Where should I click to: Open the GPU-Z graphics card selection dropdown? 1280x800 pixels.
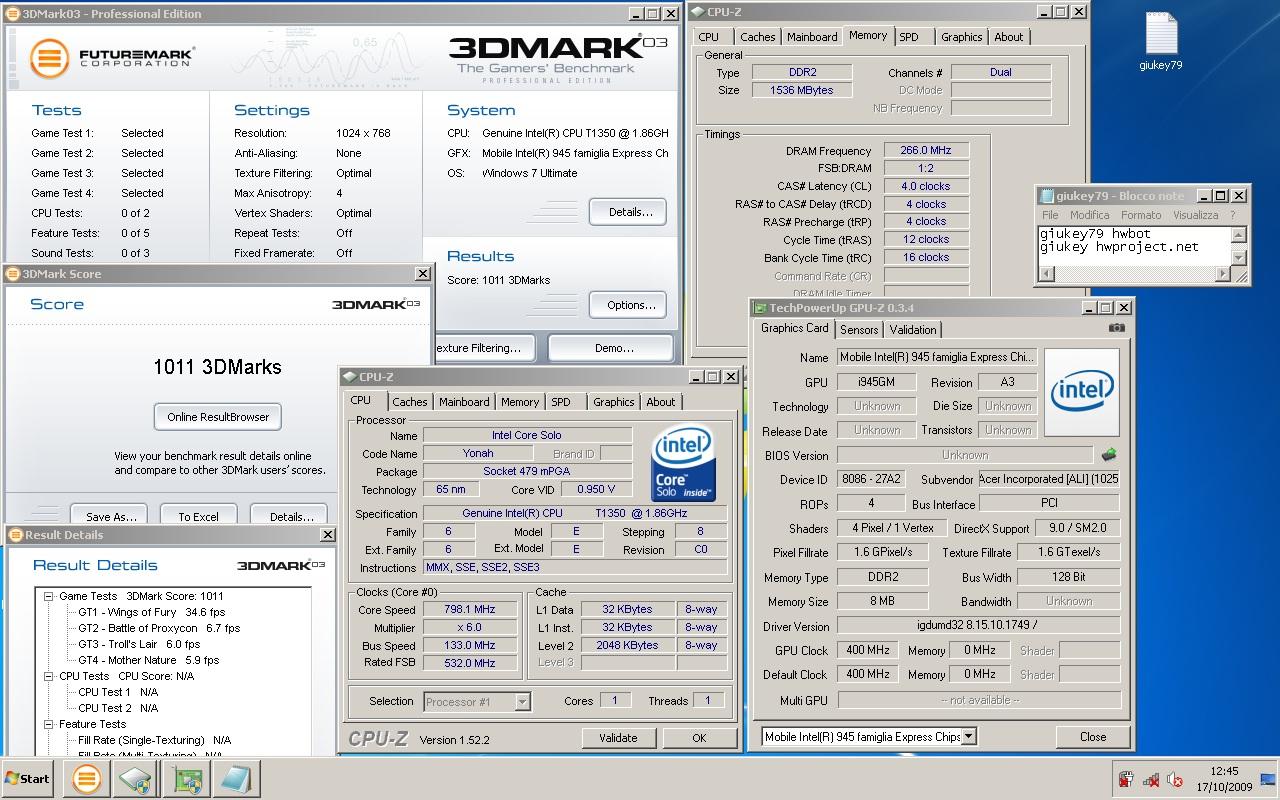pos(968,737)
